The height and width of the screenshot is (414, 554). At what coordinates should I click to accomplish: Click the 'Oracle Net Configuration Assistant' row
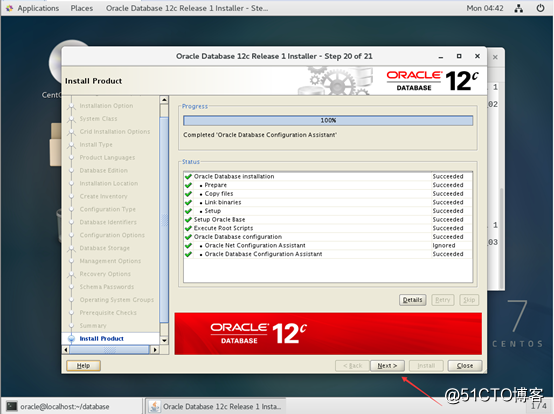click(x=328, y=245)
